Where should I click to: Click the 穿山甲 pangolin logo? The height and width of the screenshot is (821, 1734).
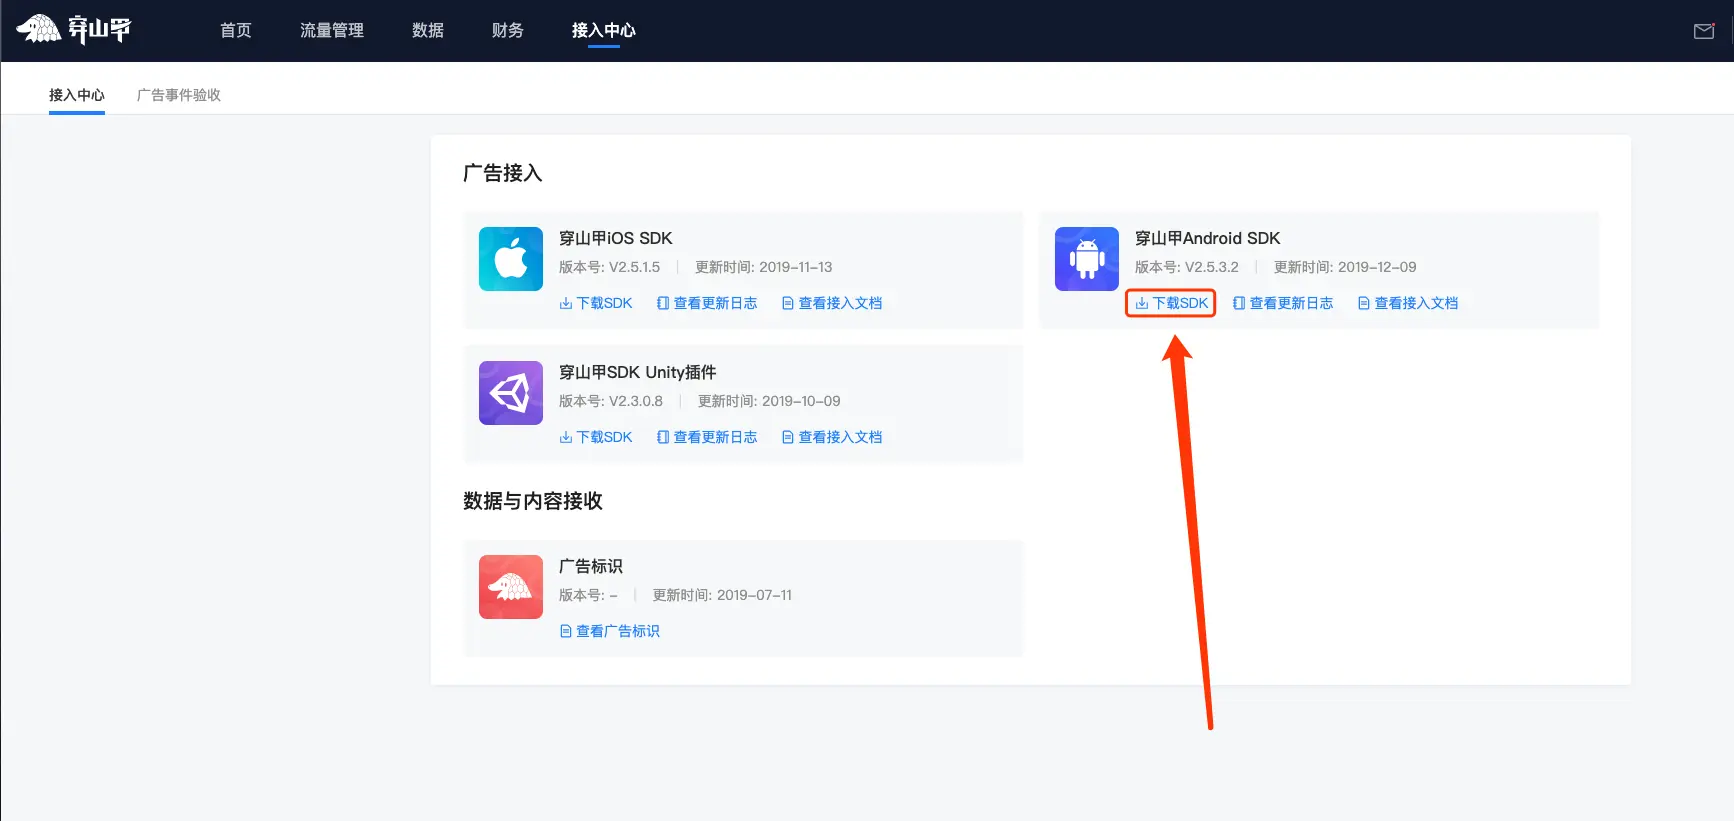74,30
